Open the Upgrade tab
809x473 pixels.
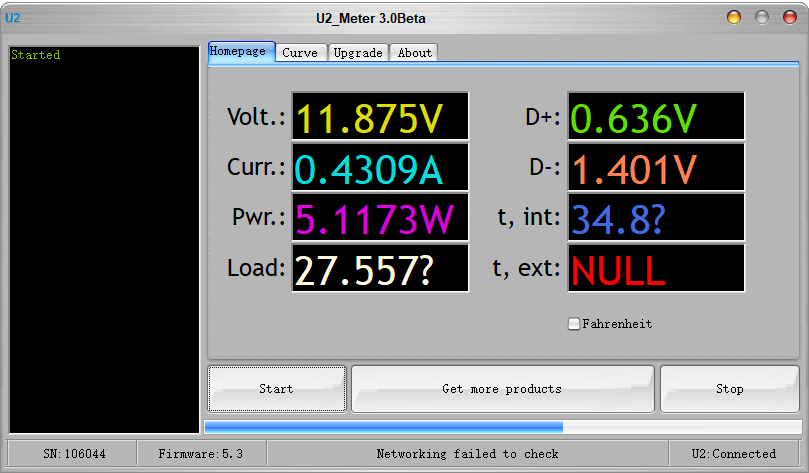[x=358, y=53]
